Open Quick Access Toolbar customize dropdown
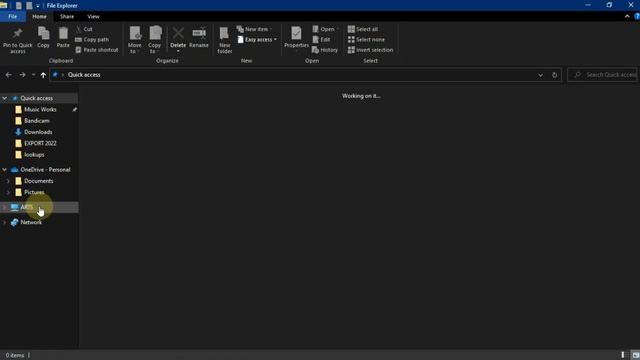 point(38,6)
